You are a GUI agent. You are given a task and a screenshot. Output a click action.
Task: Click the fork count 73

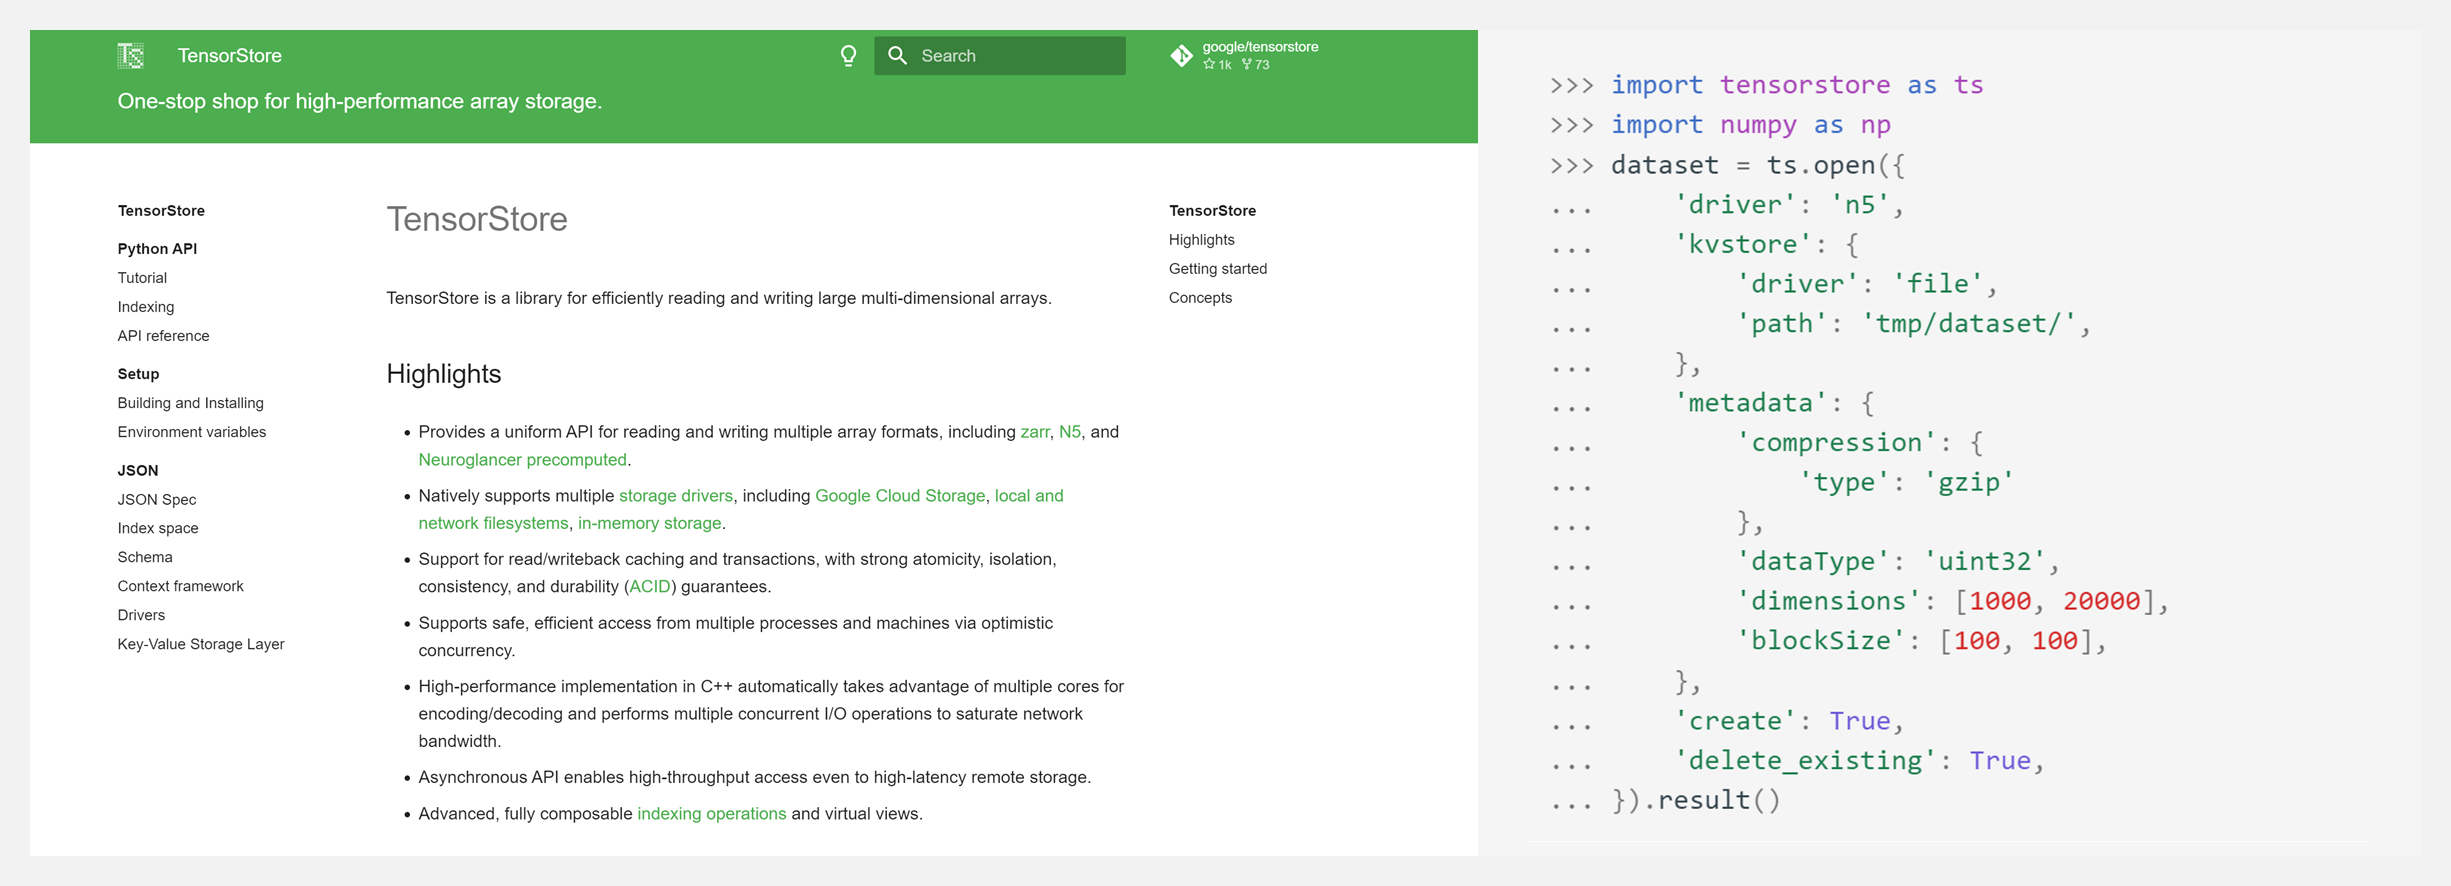click(x=1256, y=65)
